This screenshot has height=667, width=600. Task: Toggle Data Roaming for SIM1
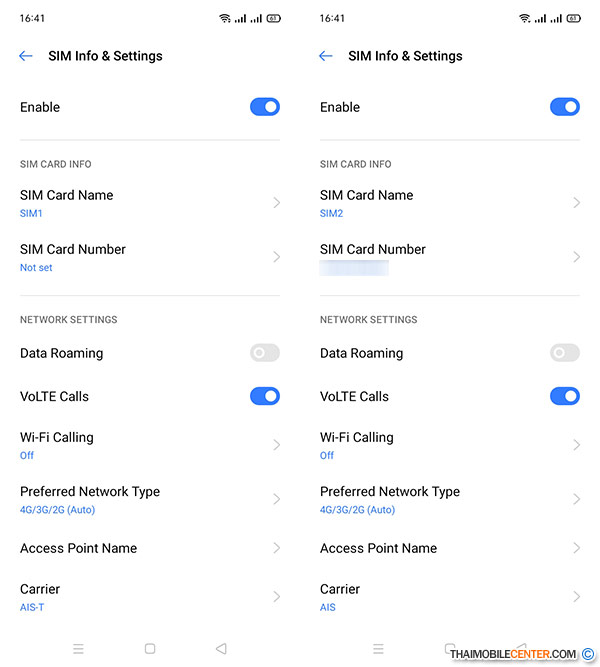click(265, 353)
